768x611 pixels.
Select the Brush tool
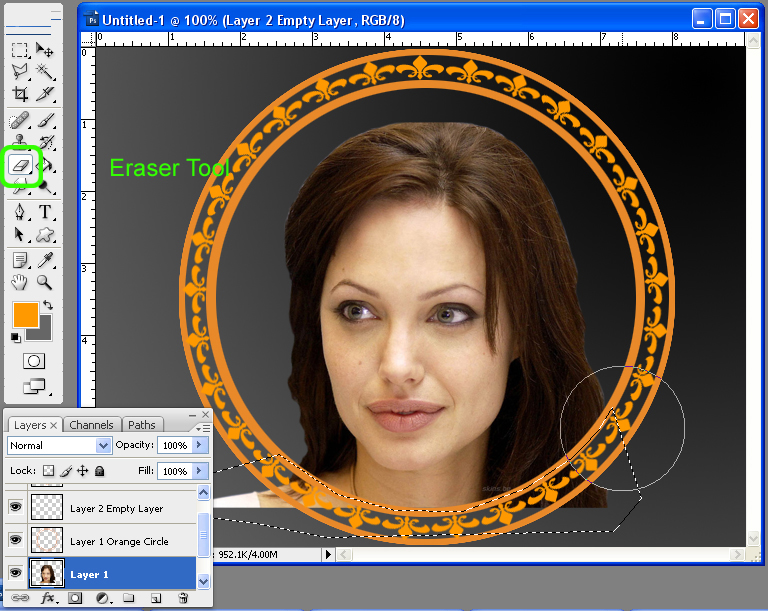point(45,120)
